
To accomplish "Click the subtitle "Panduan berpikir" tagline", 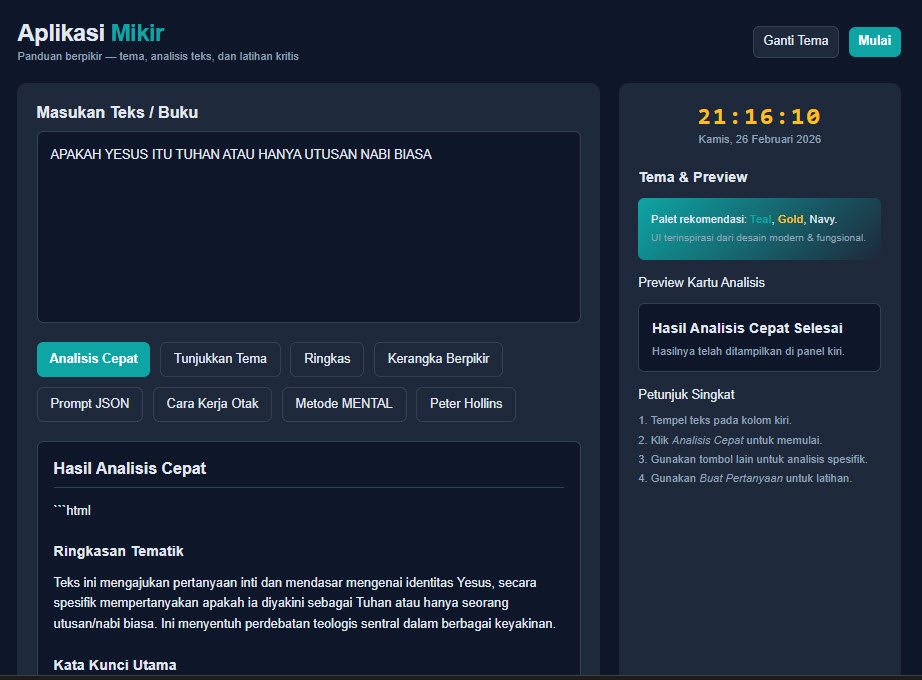I will 158,56.
